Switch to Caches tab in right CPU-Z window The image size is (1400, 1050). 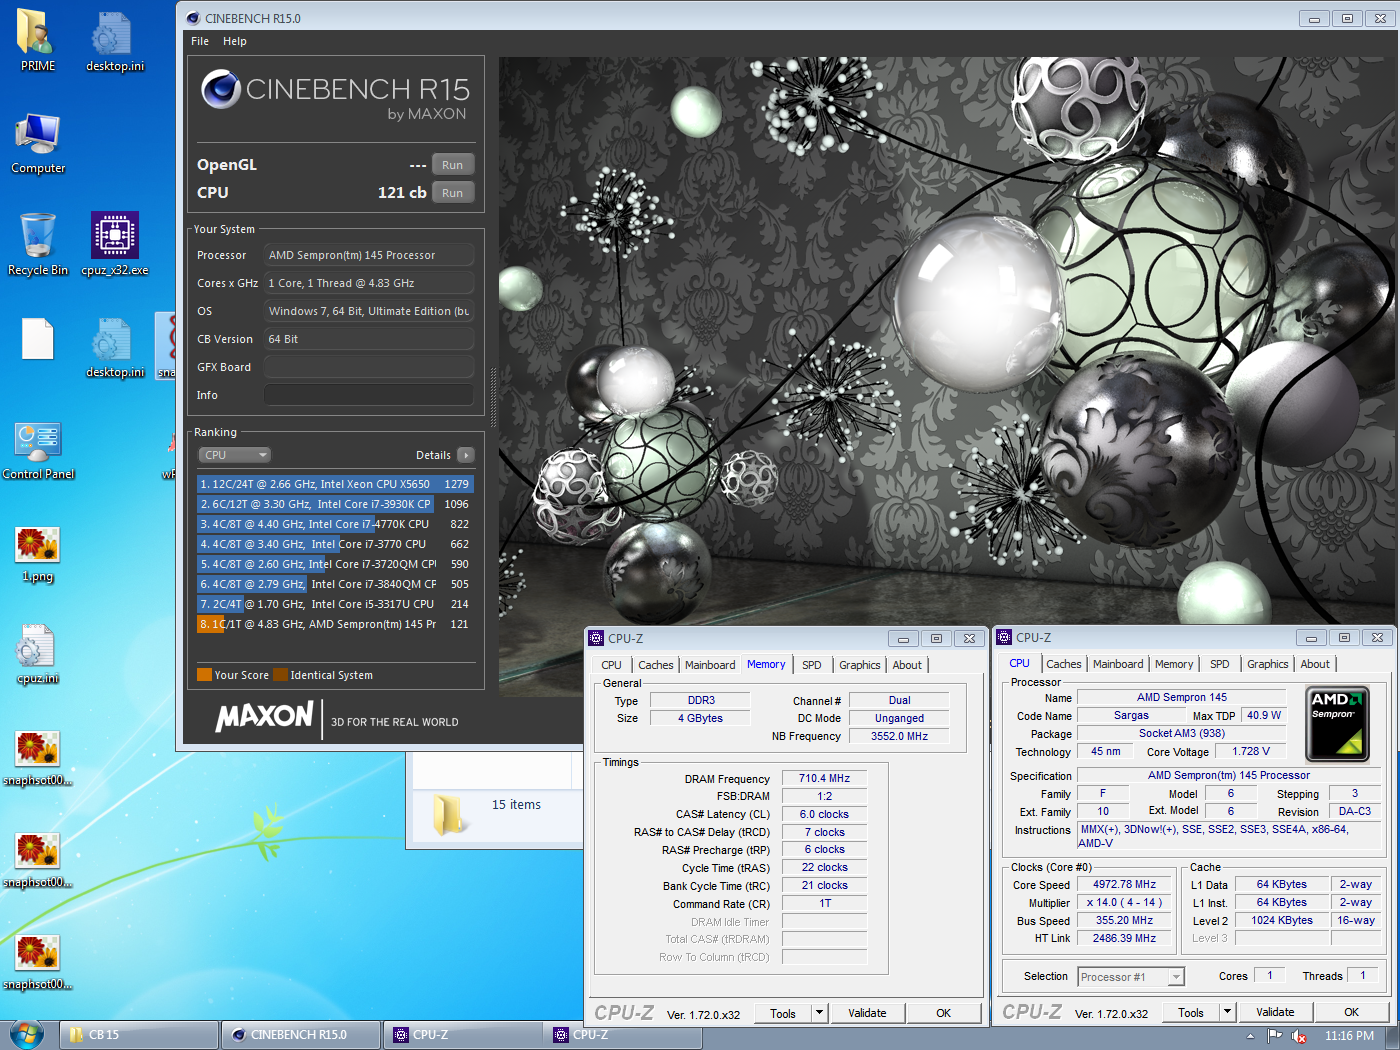1064,664
